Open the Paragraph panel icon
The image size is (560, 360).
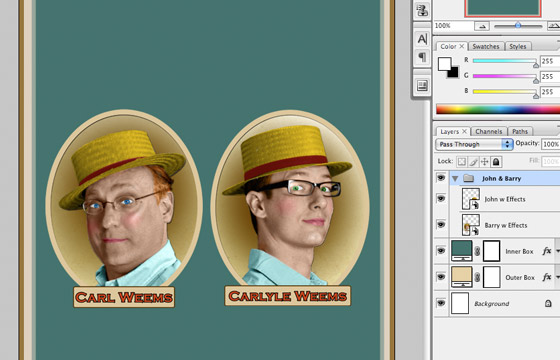pos(422,57)
